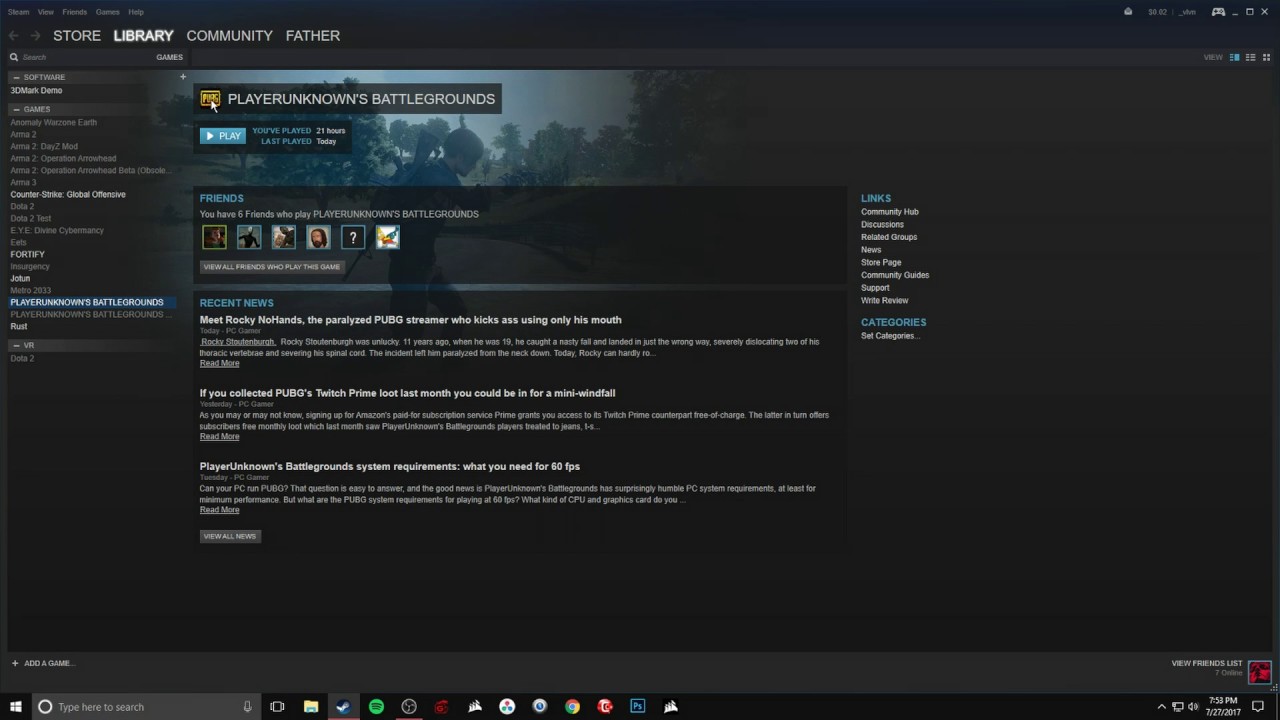Open the Rocky NoHands news headline
Viewport: 1280px width, 720px height.
(x=410, y=320)
